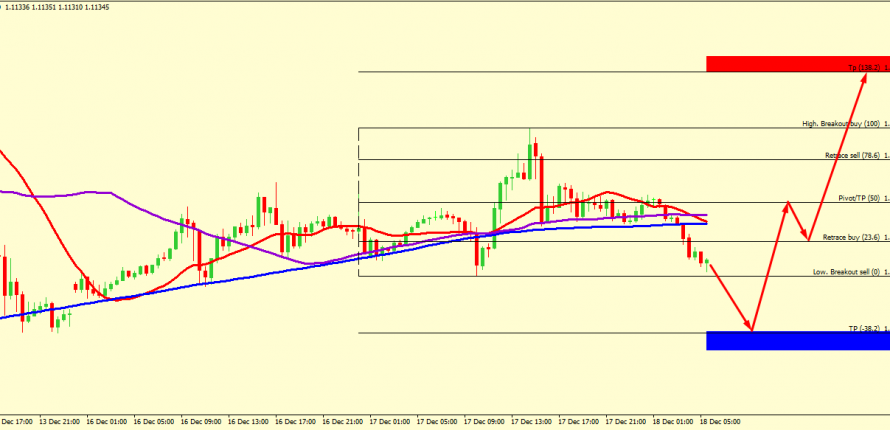Image resolution: width=890 pixels, height=430 pixels.
Task: Click the Pivot/TP (50) level label
Action: click(x=858, y=199)
